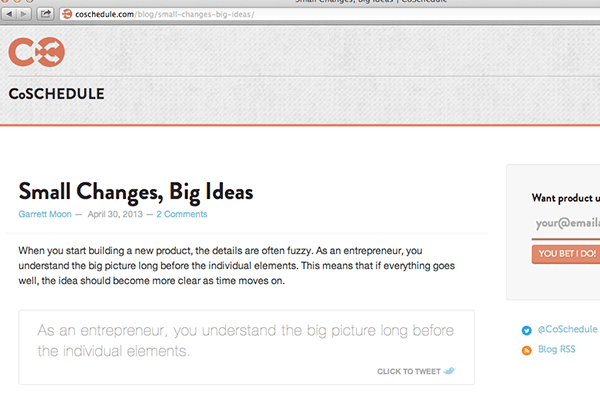Click the tweetable entrepreneur quote box
The width and height of the screenshot is (600, 400).
tap(246, 347)
